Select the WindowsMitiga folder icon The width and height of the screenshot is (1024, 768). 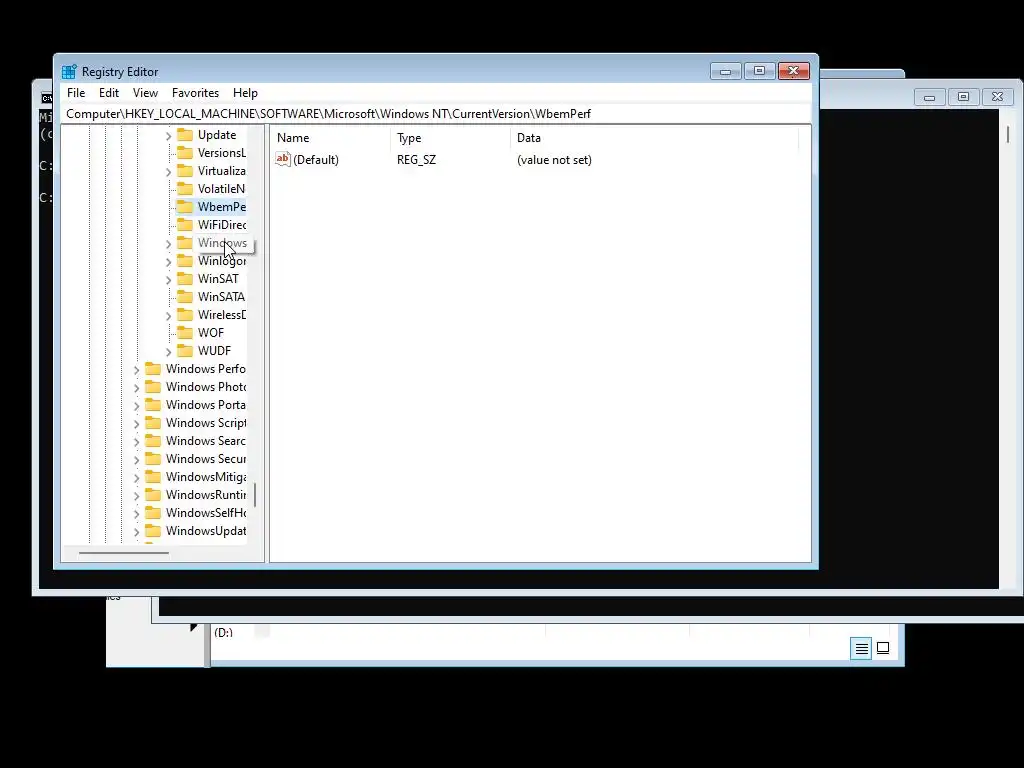pyautogui.click(x=153, y=477)
